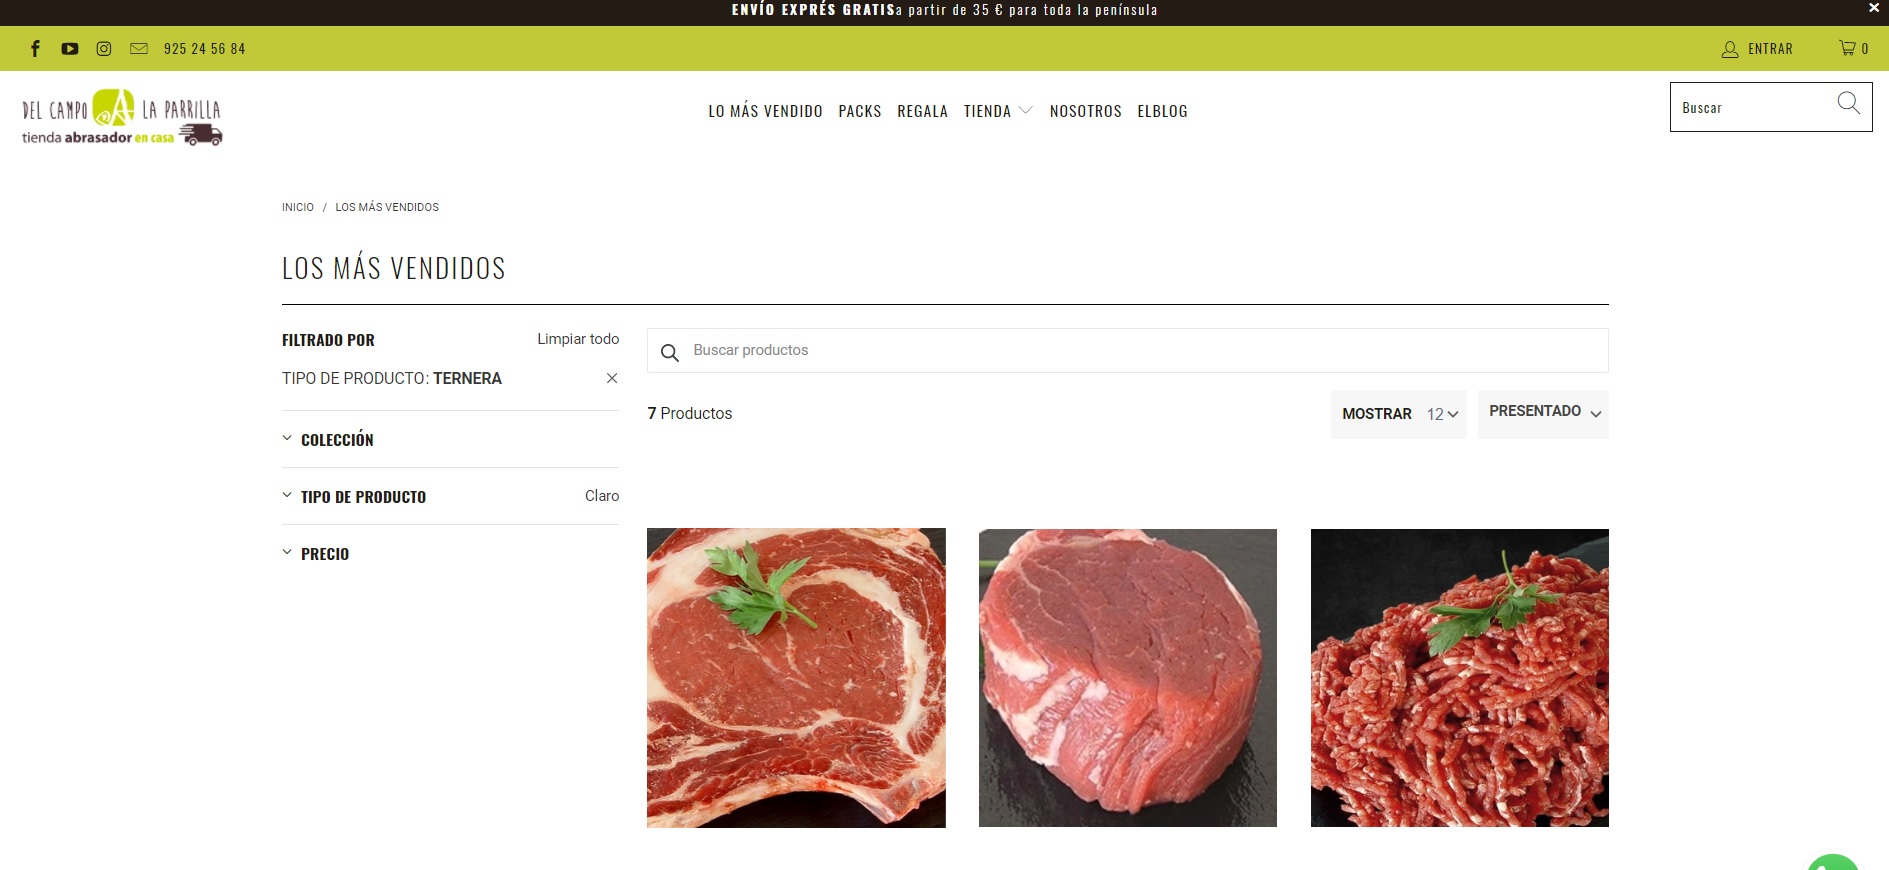Open the Tienda menu
Image resolution: width=1889 pixels, height=870 pixels.
[998, 111]
